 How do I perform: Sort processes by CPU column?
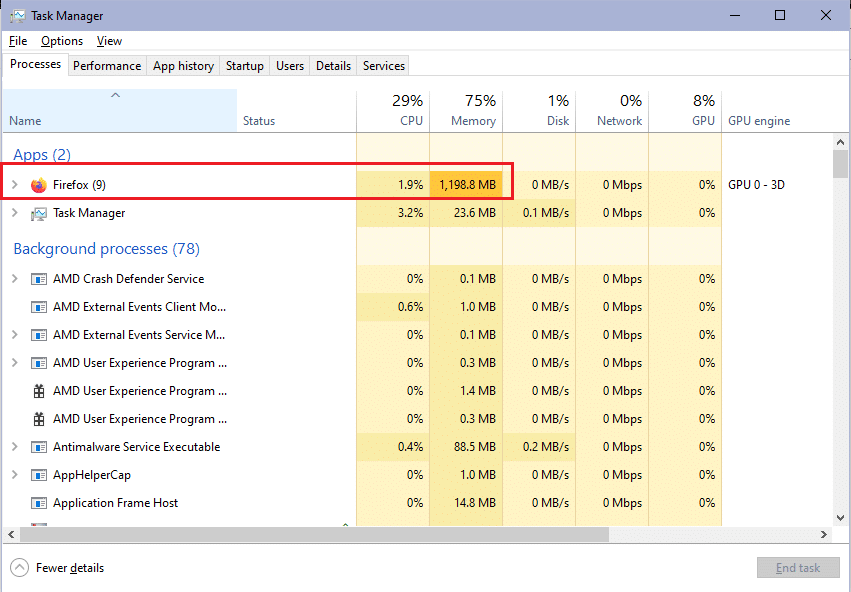click(393, 111)
